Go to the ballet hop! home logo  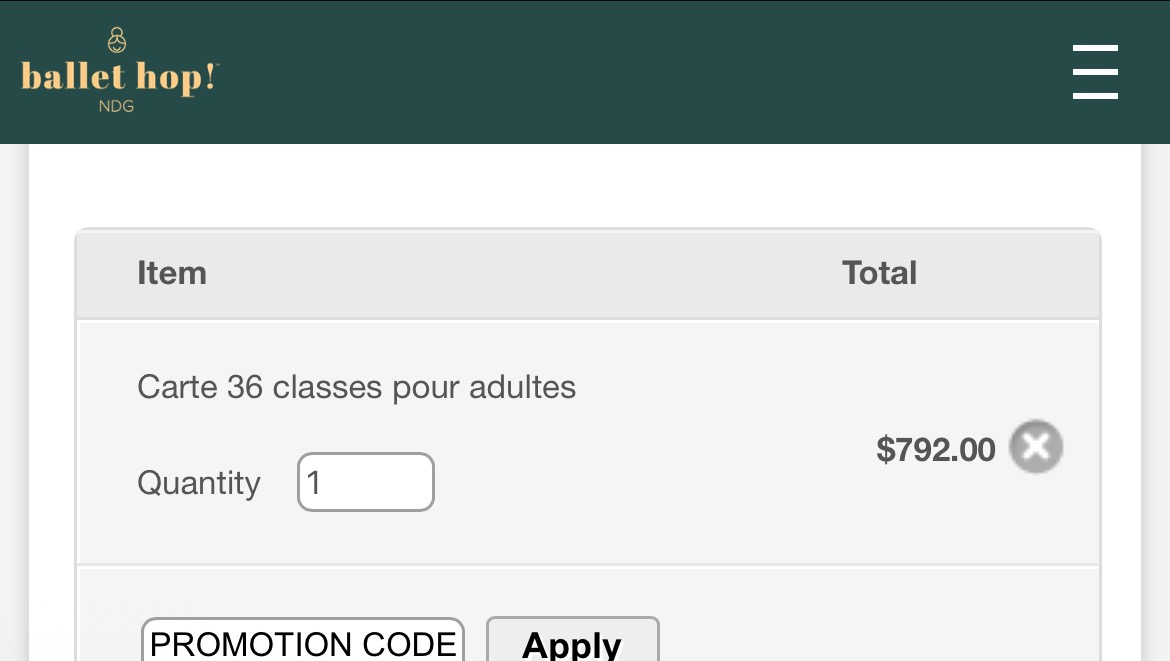point(118,77)
